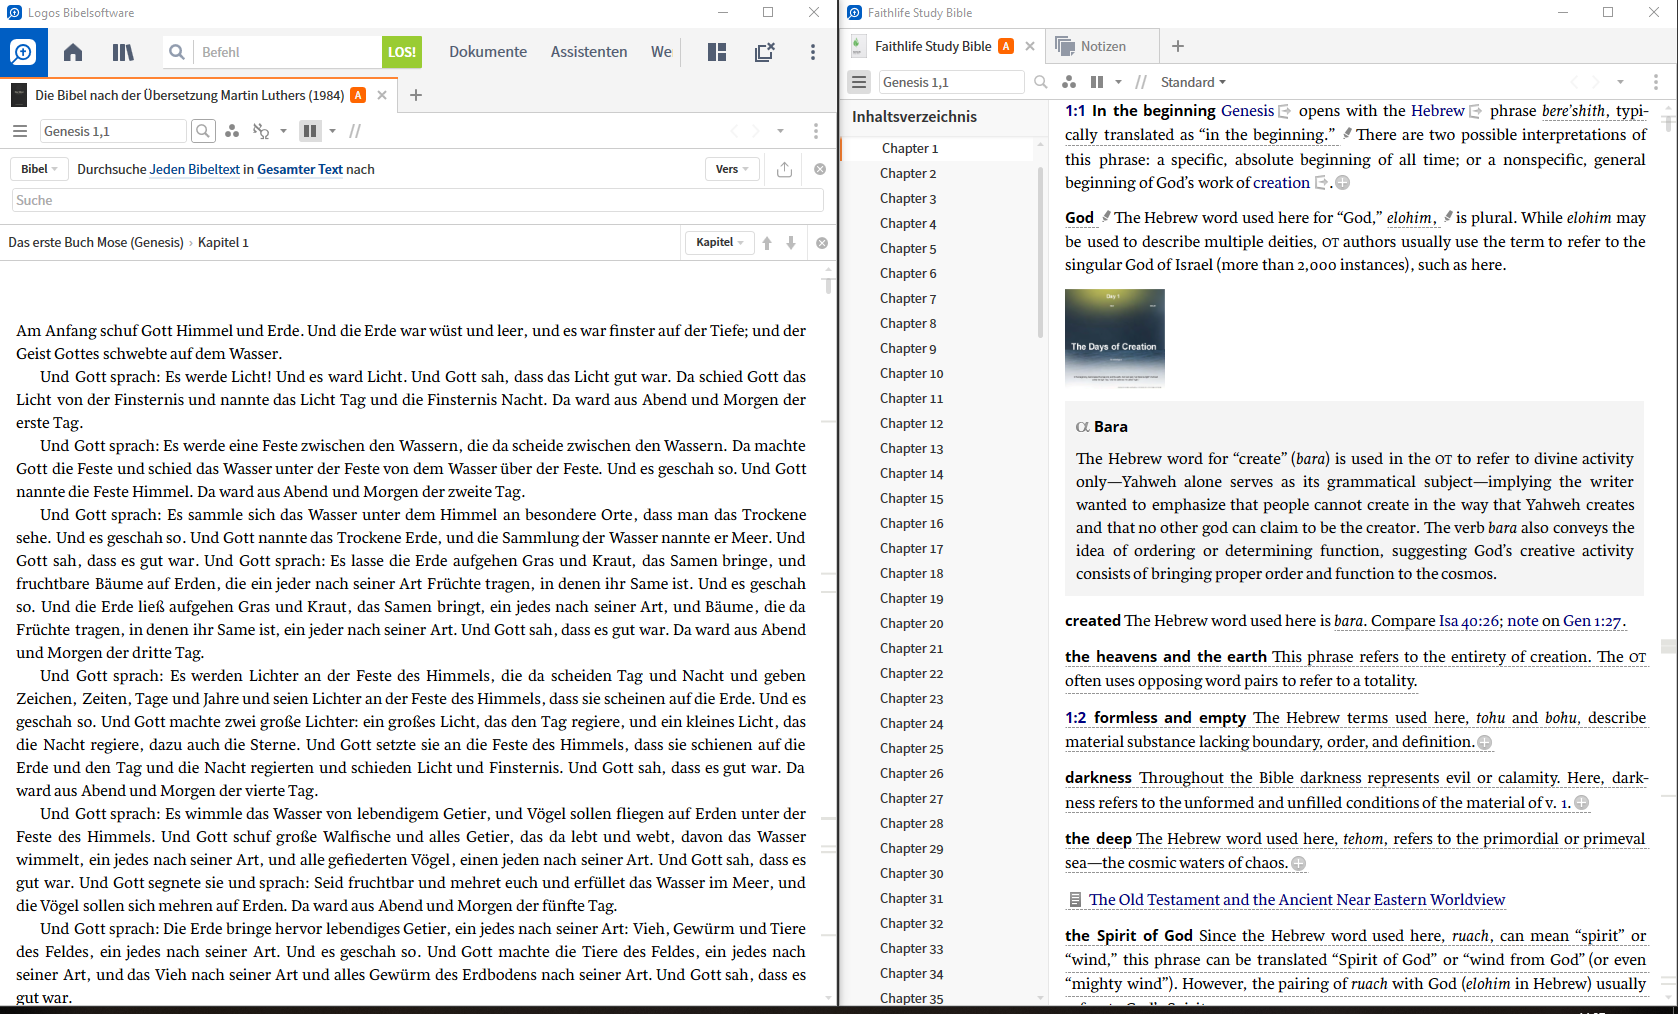Expand the plus after 'cosmic waters of chaos.'

point(1298,863)
